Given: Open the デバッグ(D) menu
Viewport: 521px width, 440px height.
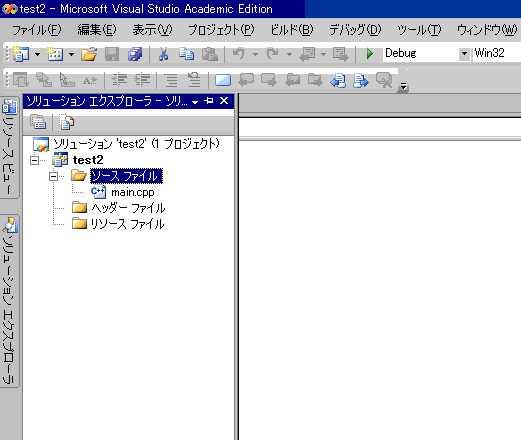Looking at the screenshot, I should (355, 30).
